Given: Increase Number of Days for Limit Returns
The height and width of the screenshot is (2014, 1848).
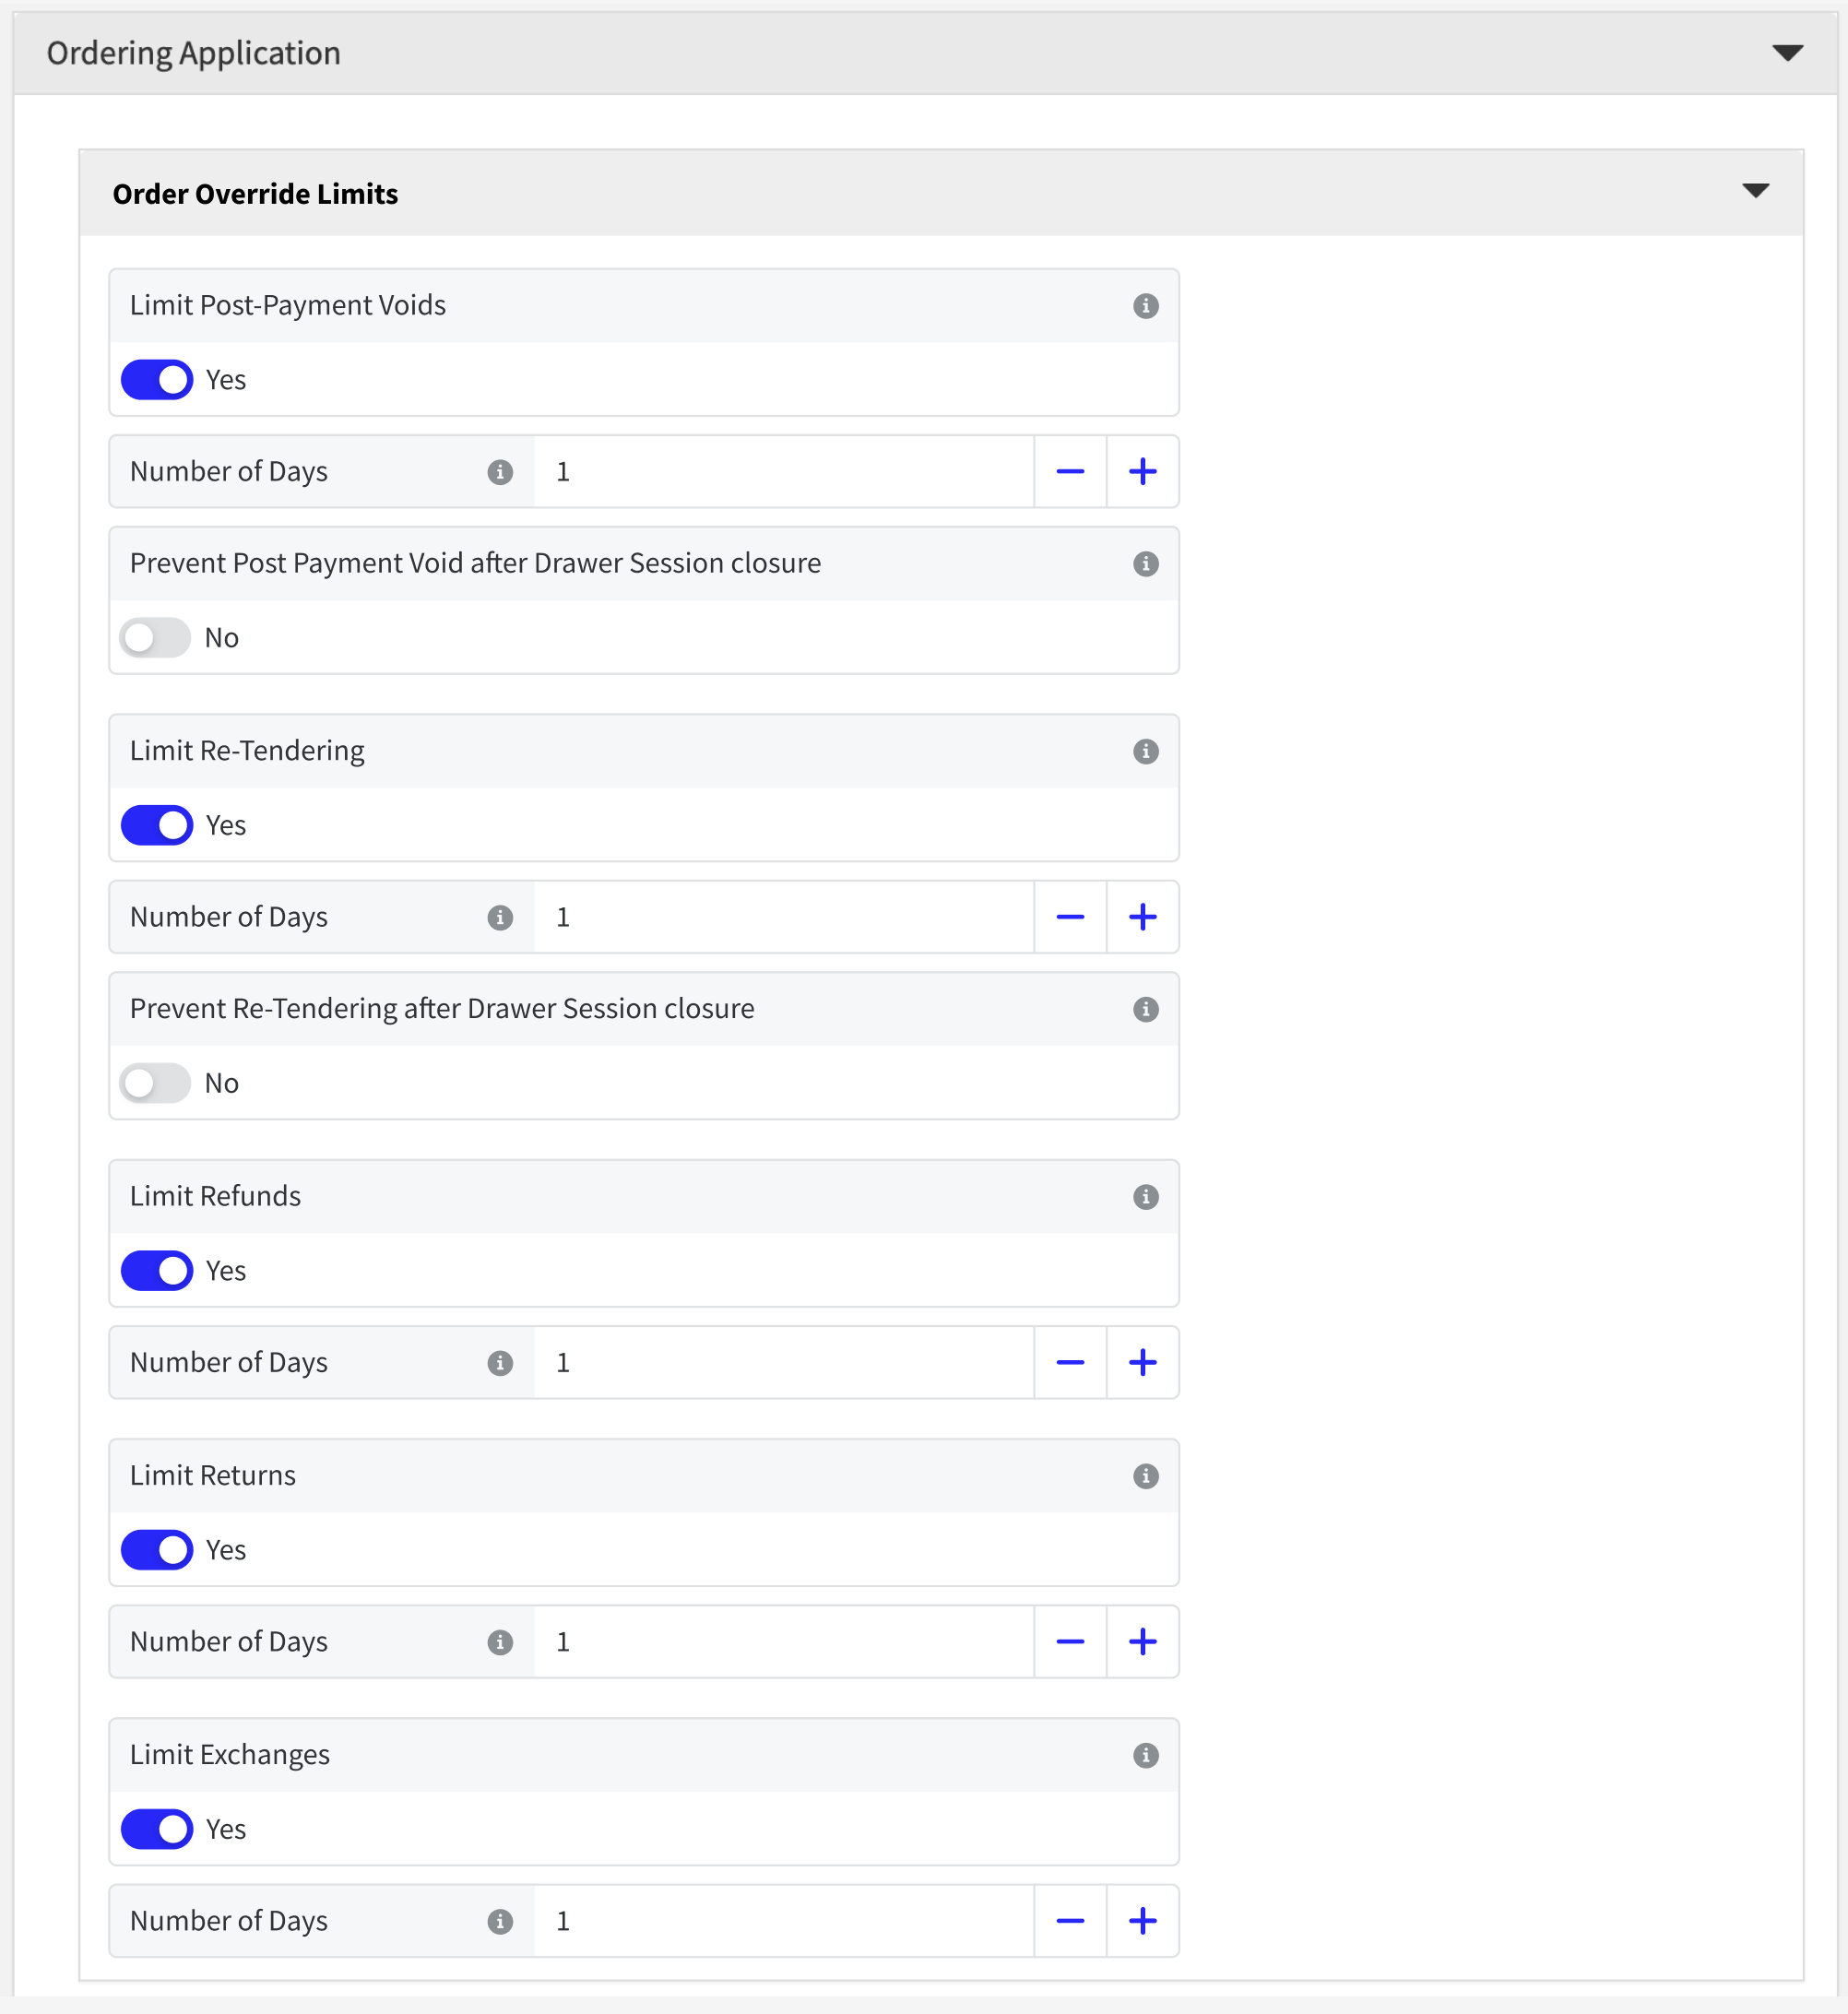Looking at the screenshot, I should [1142, 1642].
